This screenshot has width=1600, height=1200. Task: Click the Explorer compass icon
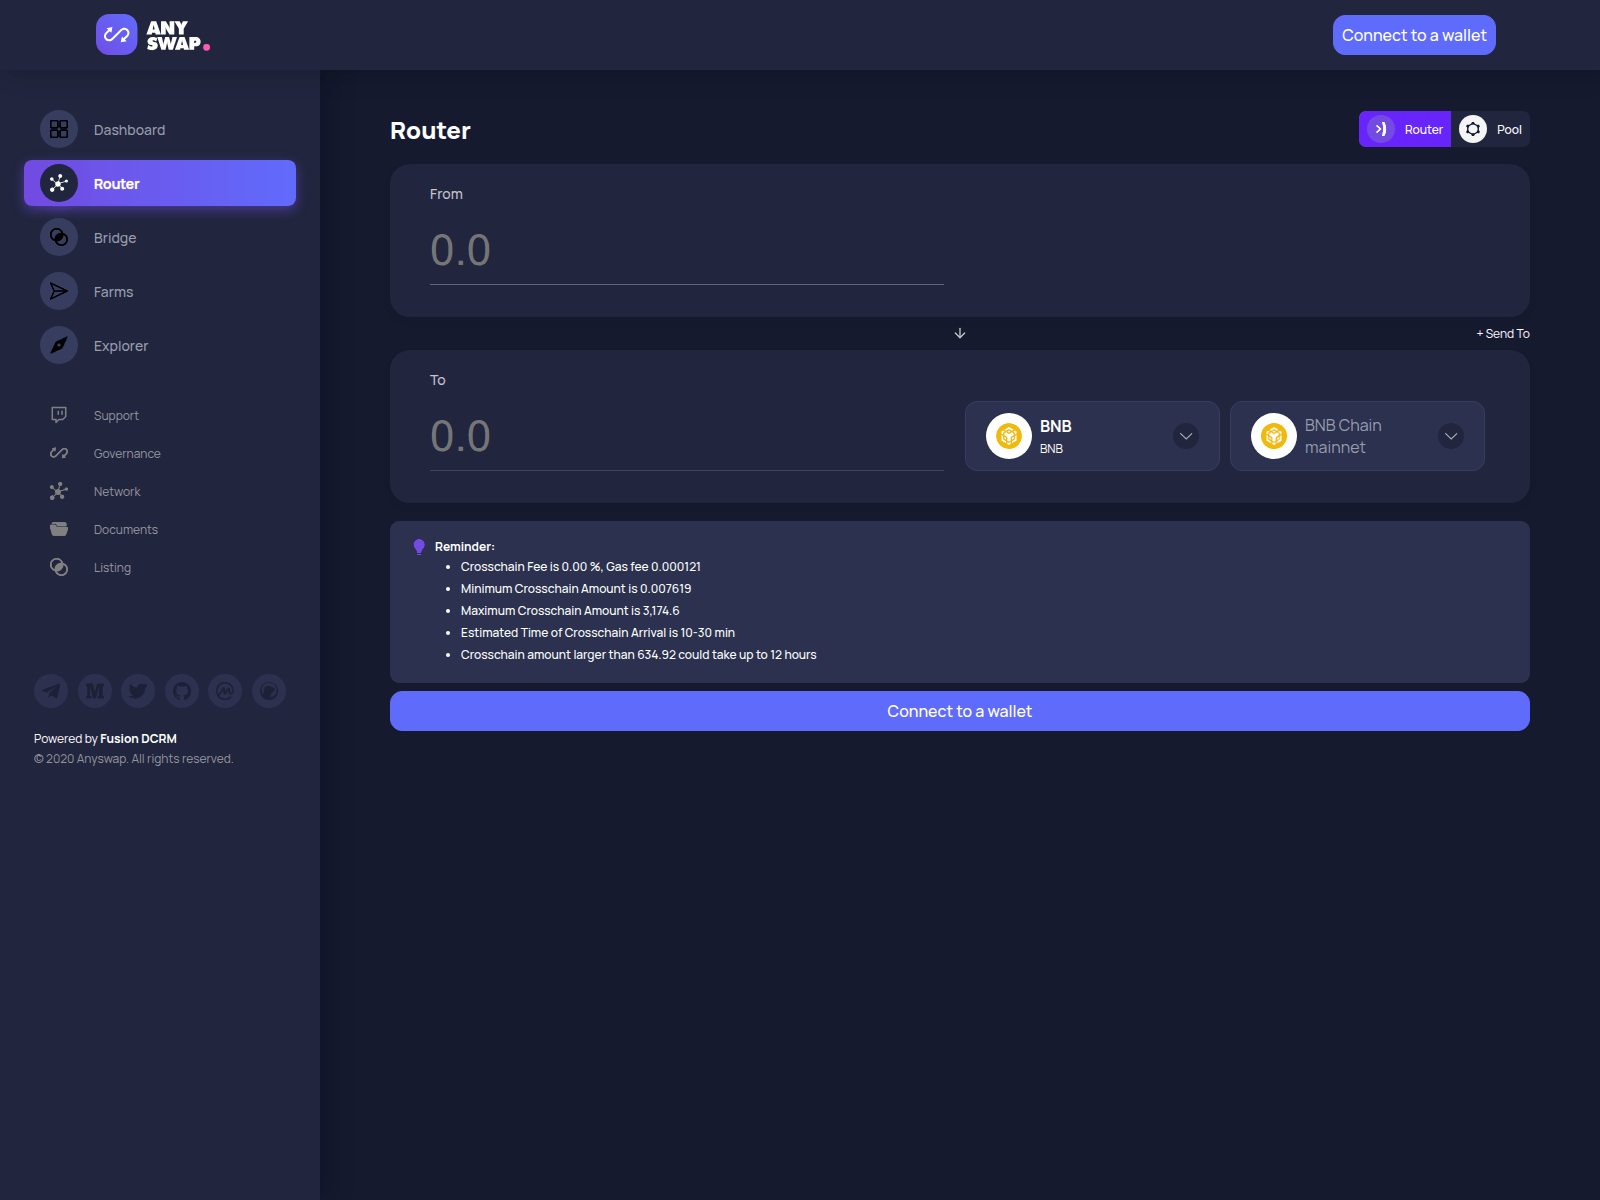pos(59,345)
